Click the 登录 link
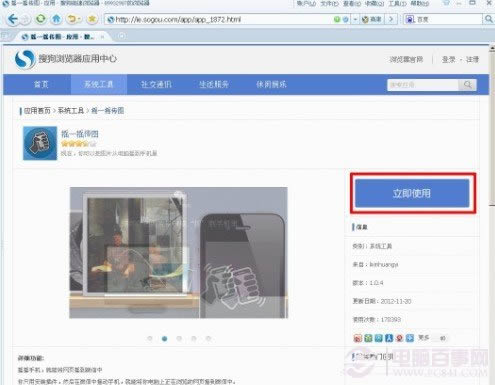 (x=449, y=59)
